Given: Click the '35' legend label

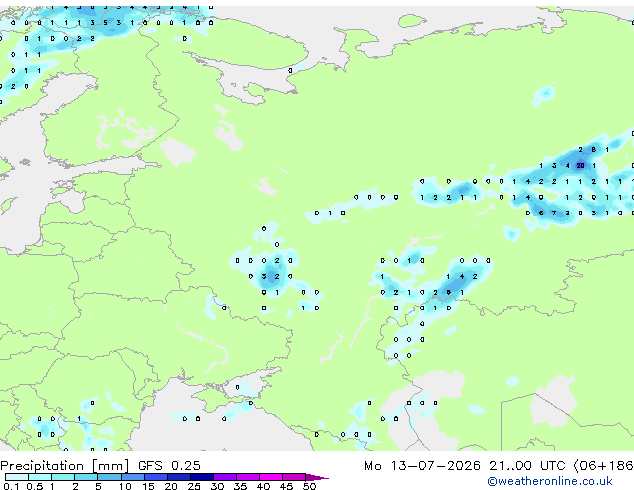Looking at the screenshot, I should pos(240,486).
